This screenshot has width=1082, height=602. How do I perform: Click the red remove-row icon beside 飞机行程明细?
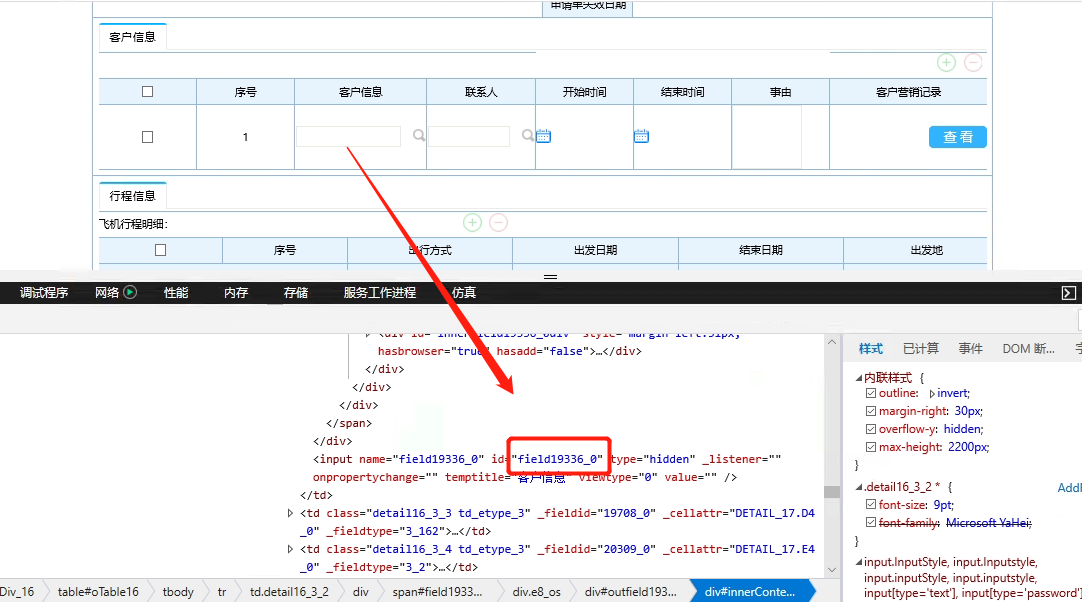coord(498,222)
